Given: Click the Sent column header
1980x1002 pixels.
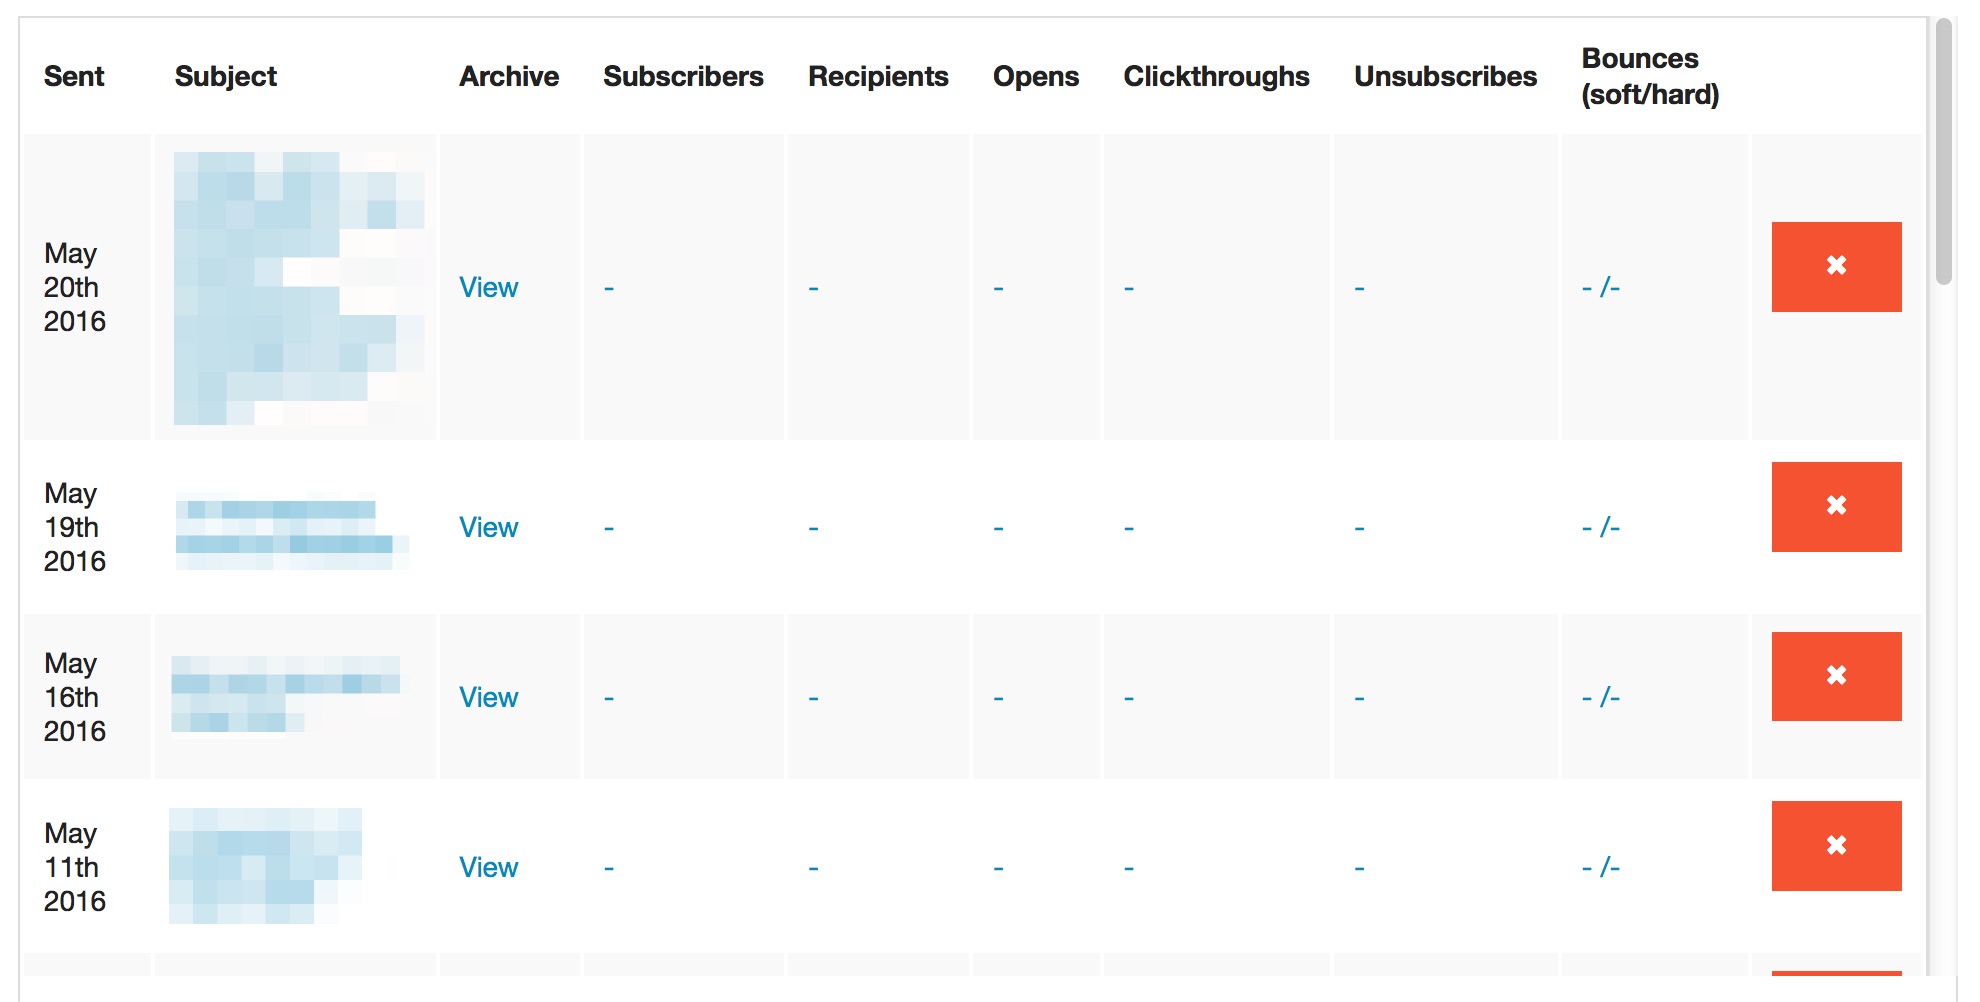Looking at the screenshot, I should (74, 77).
